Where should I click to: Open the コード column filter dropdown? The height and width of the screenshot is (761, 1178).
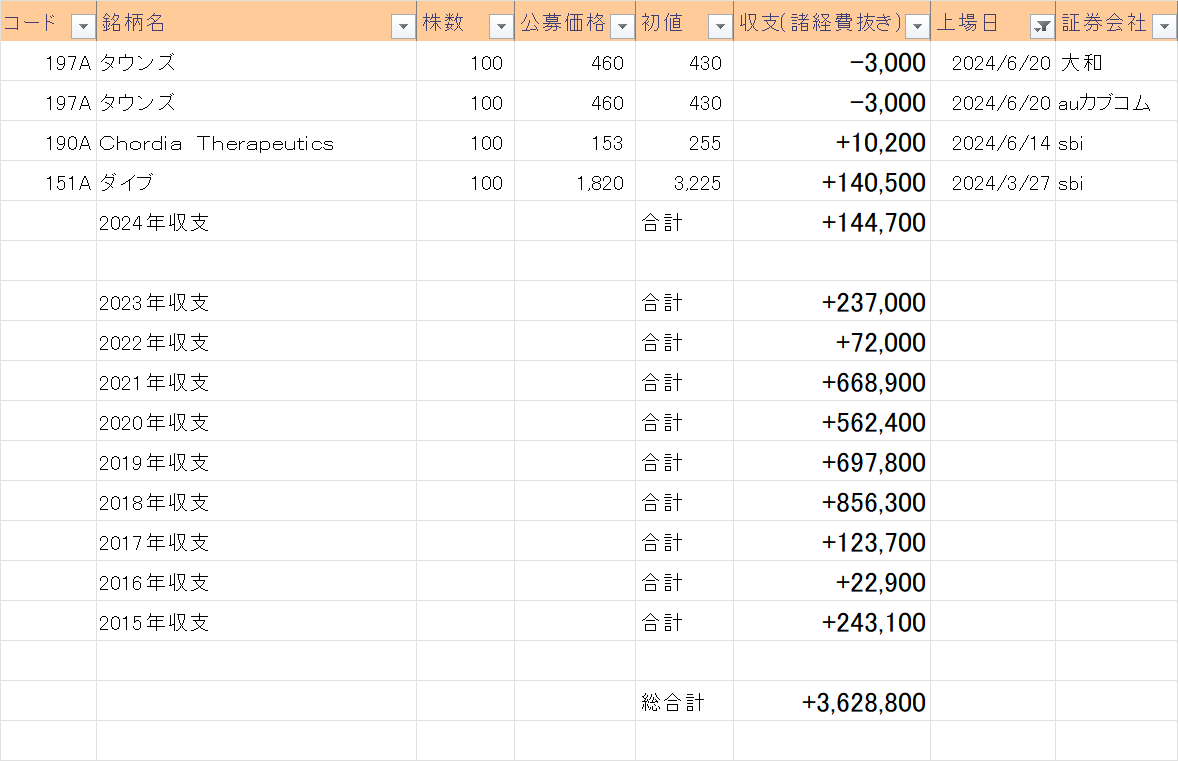83,26
